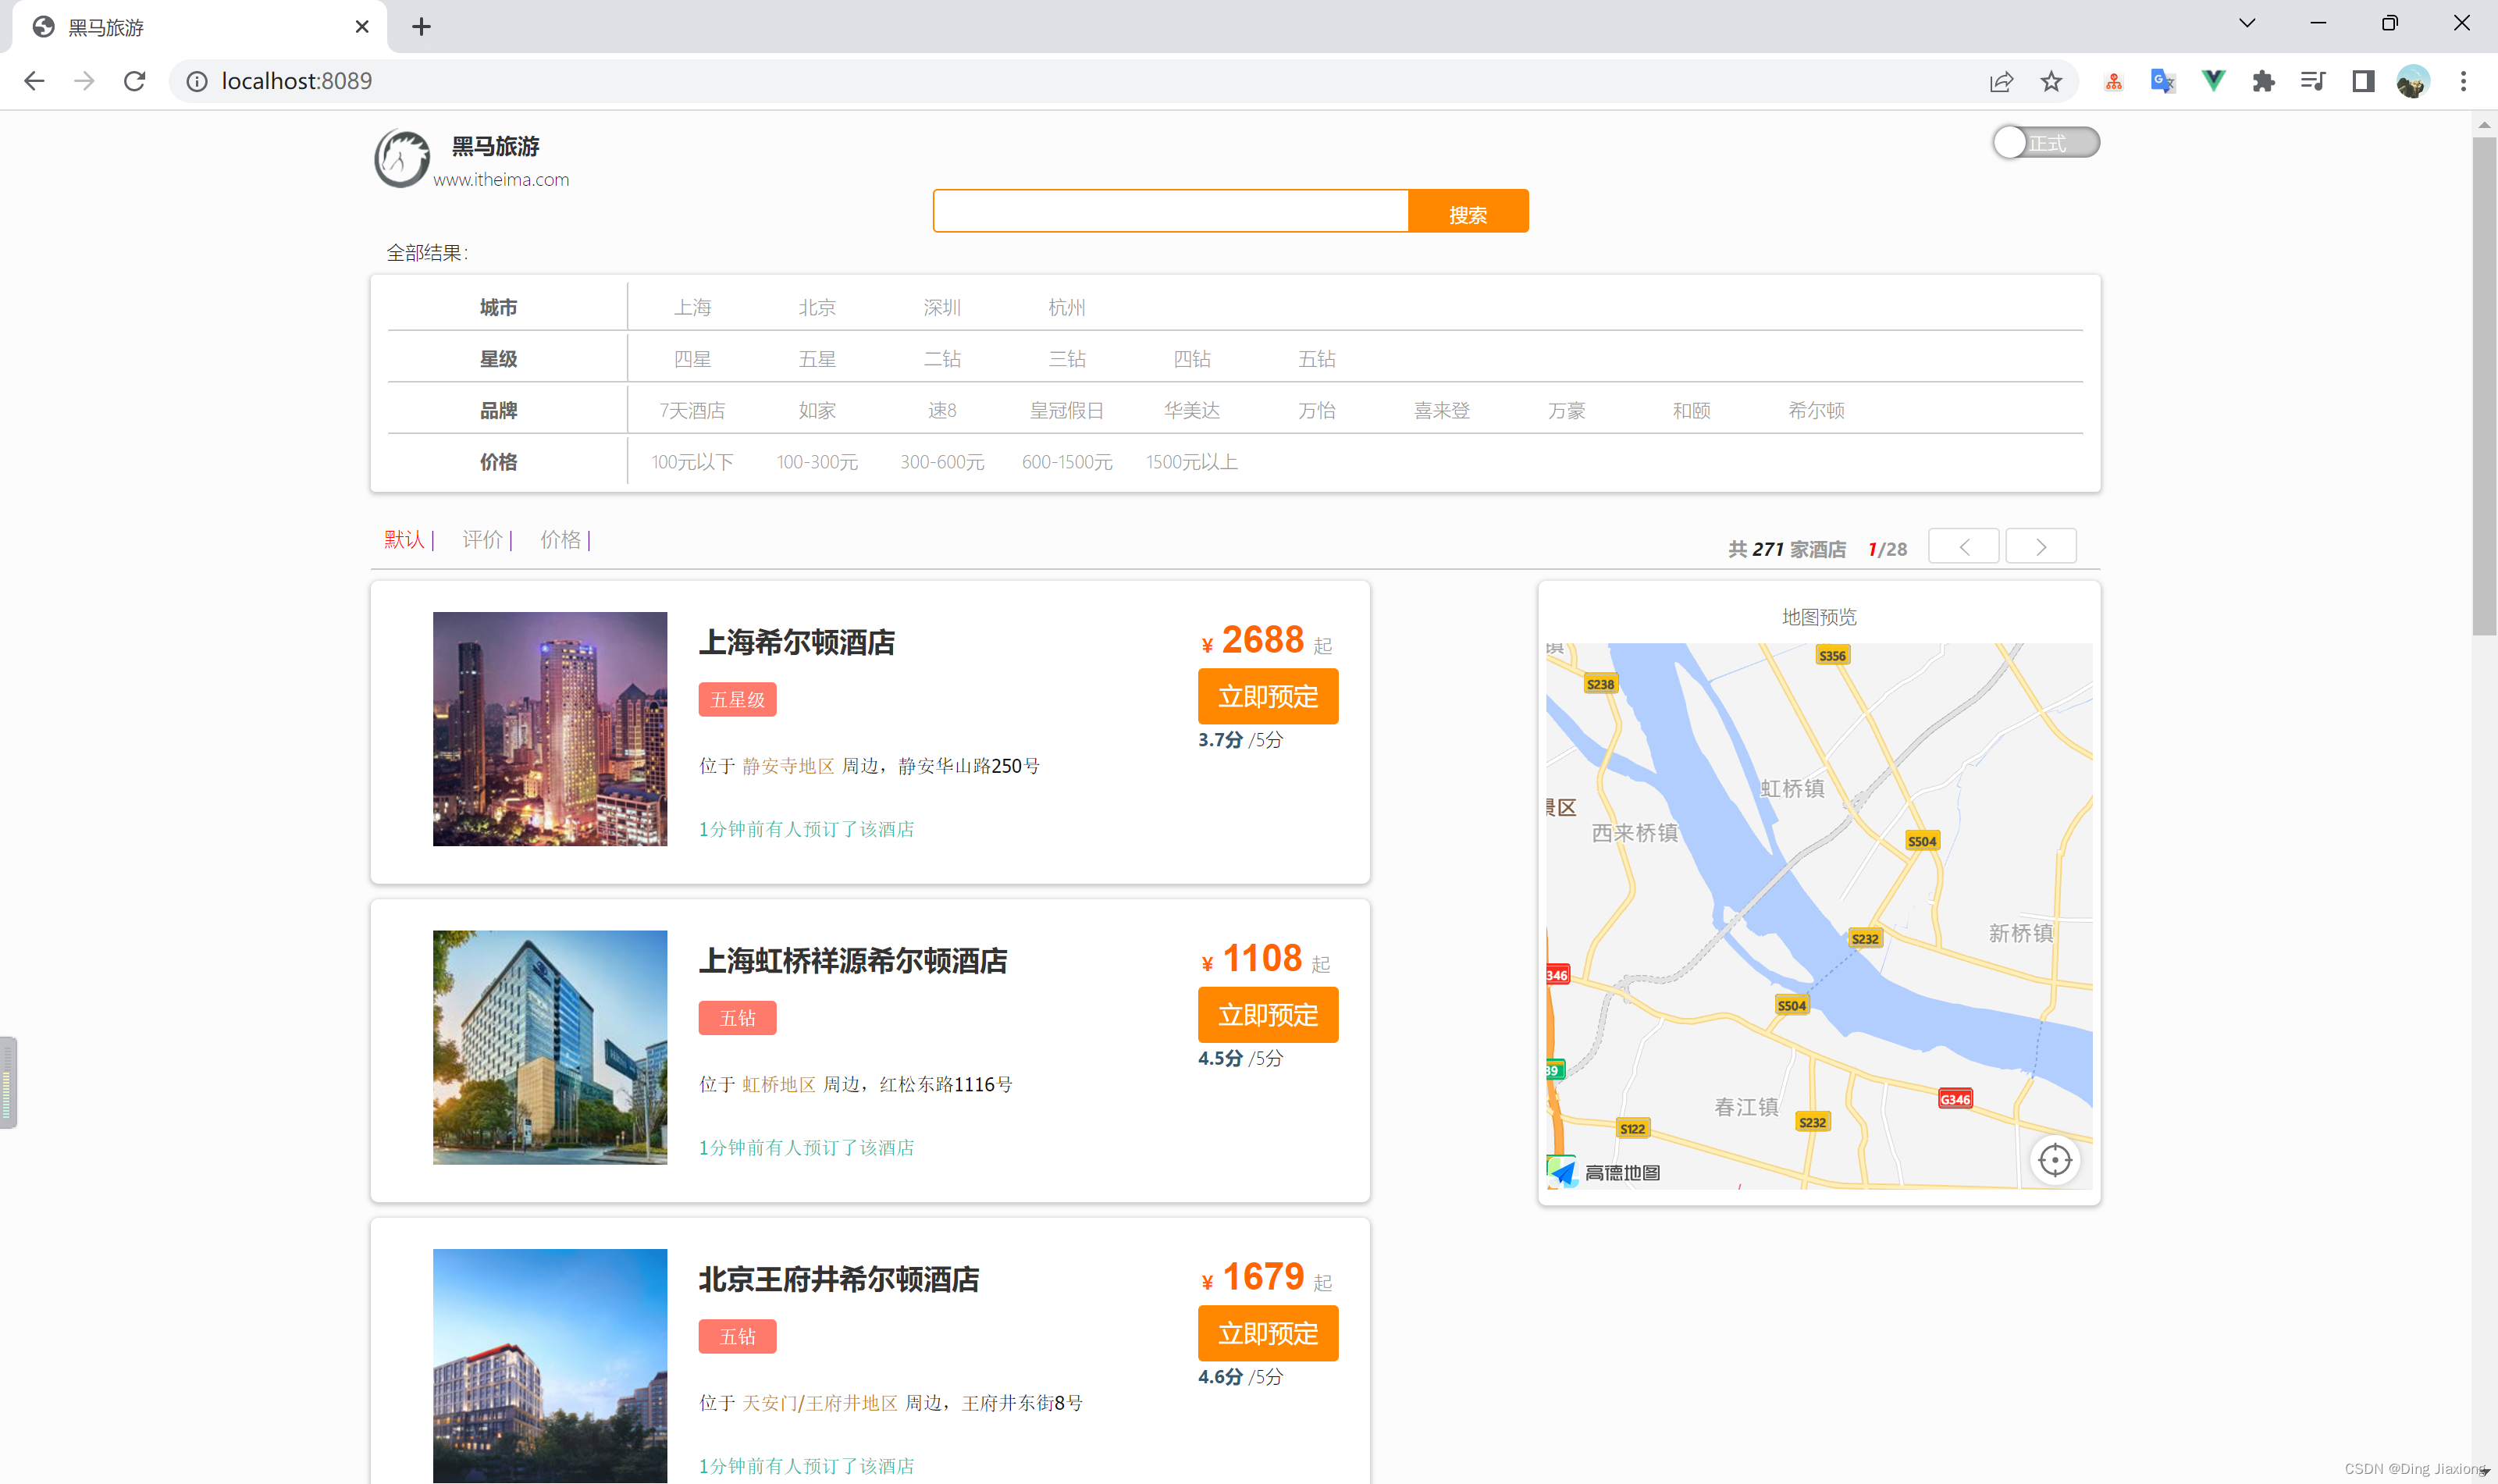Click the 黑马旅游 horse logo
Image resolution: width=2498 pixels, height=1484 pixels.
pos(401,158)
